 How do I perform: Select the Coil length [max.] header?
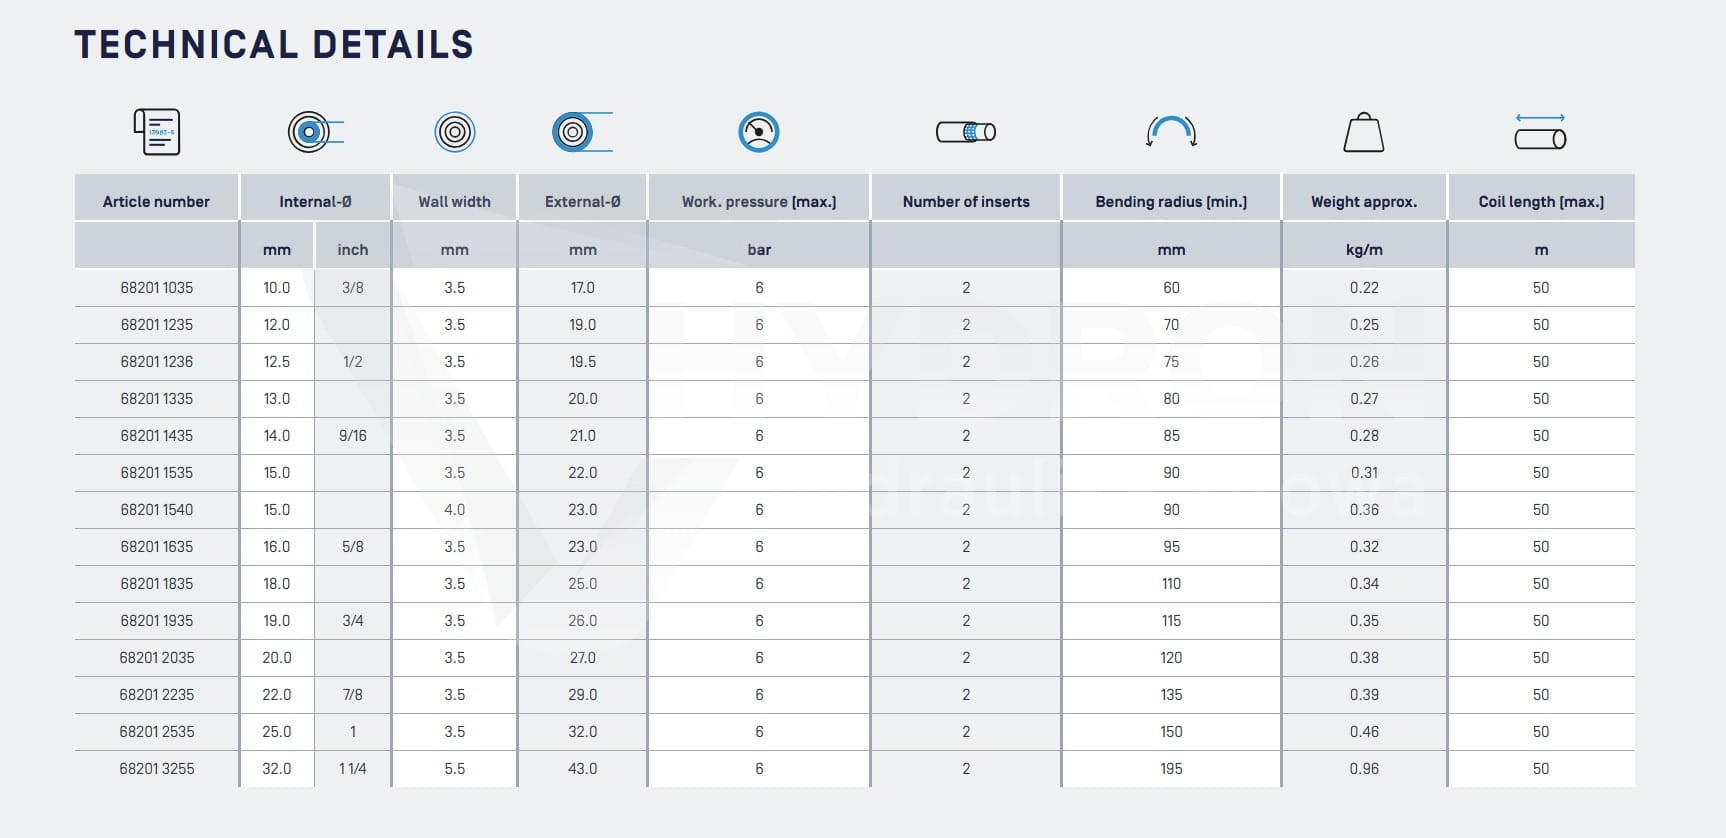point(1541,201)
